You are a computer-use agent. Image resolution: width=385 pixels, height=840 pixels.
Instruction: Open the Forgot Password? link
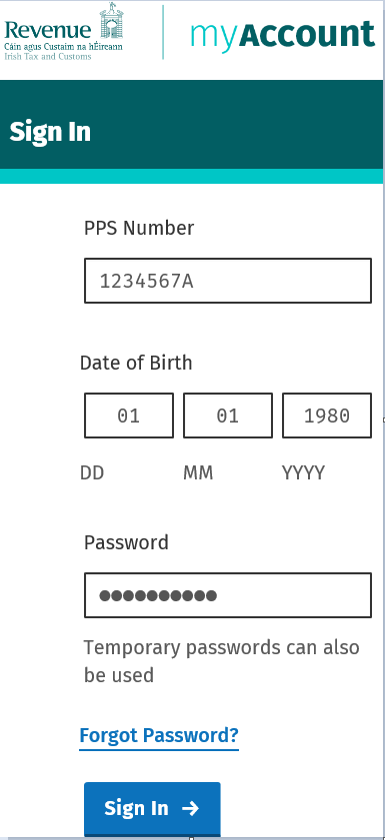(158, 735)
